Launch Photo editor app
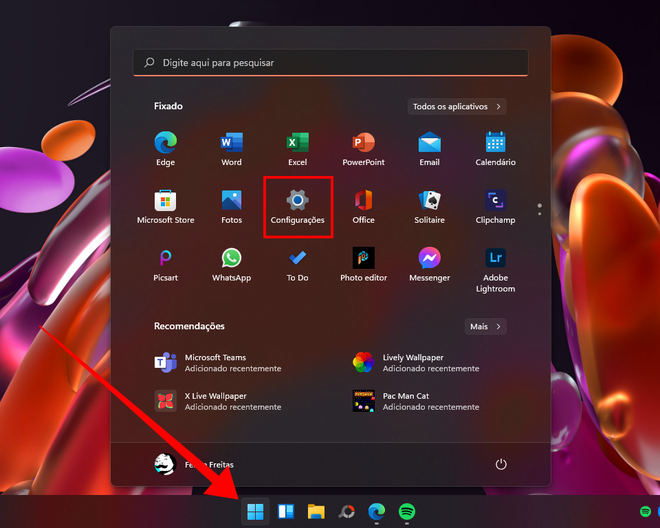The height and width of the screenshot is (528, 660). tap(364, 264)
